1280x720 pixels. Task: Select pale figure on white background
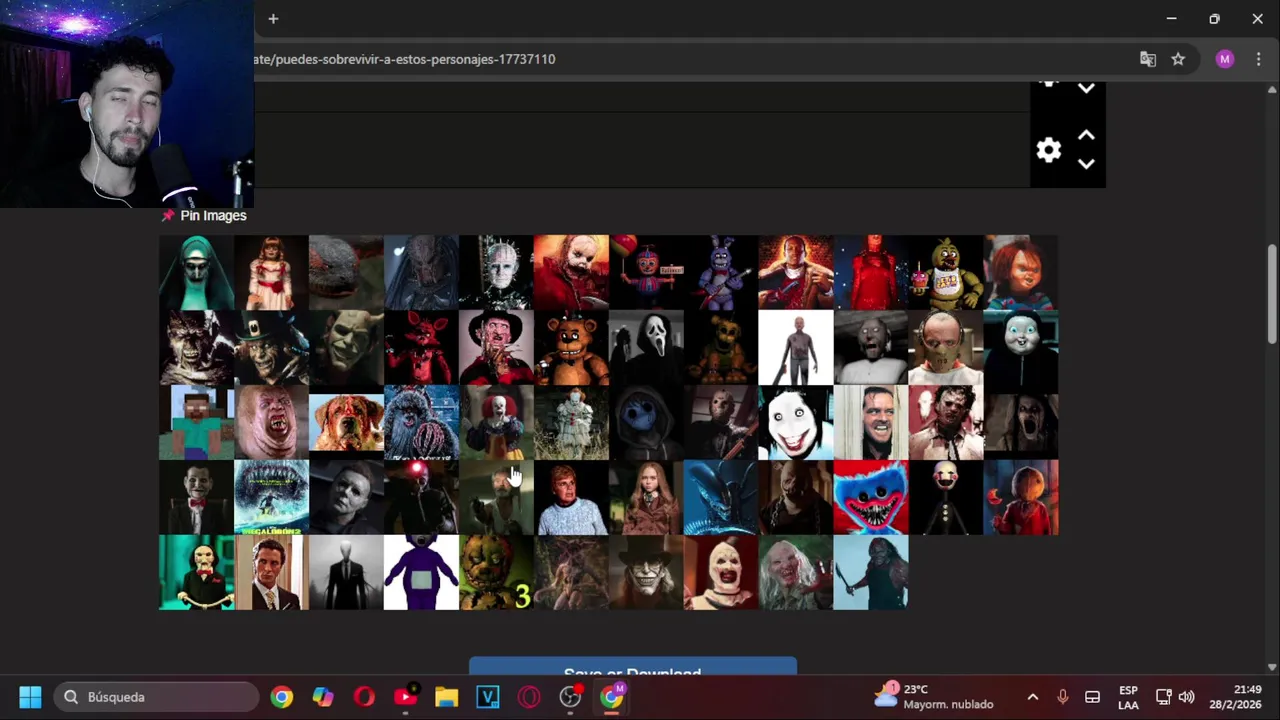tap(796, 347)
